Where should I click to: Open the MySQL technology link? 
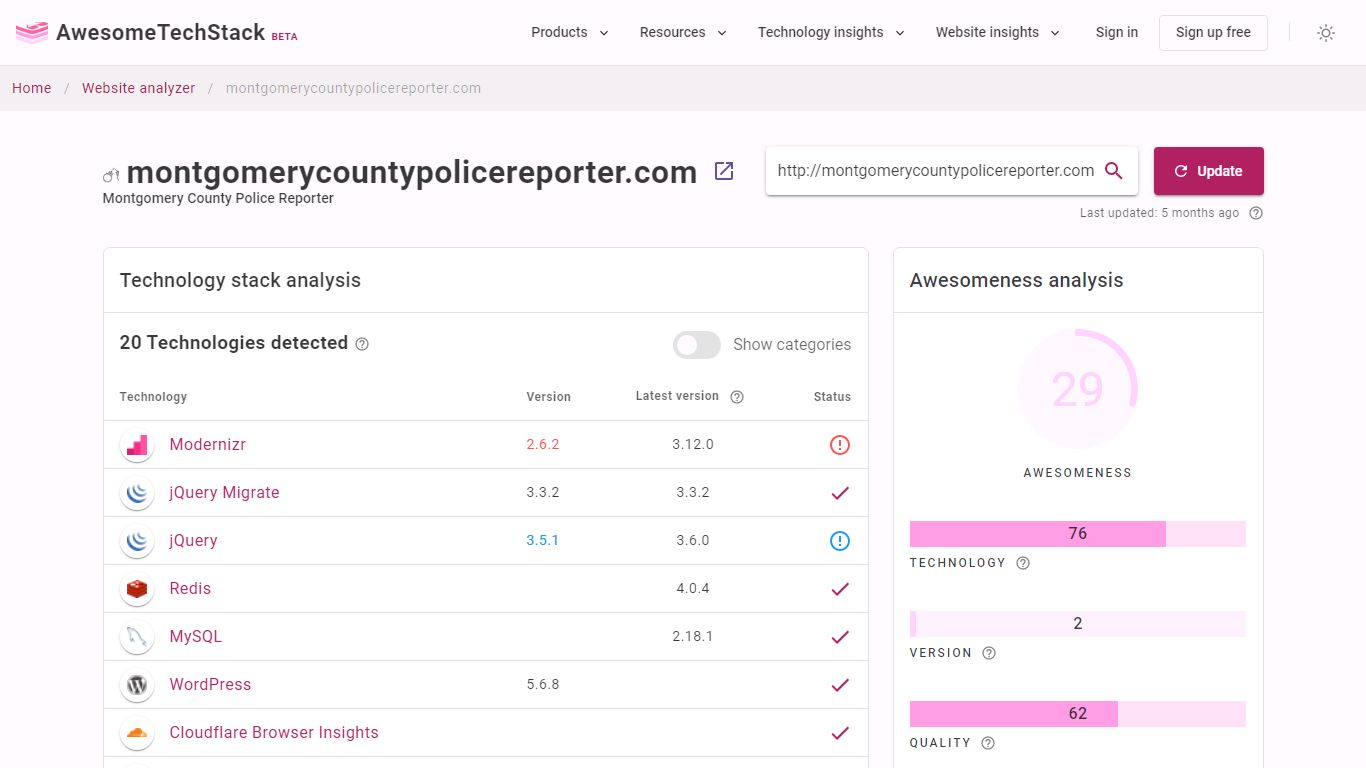pos(196,637)
